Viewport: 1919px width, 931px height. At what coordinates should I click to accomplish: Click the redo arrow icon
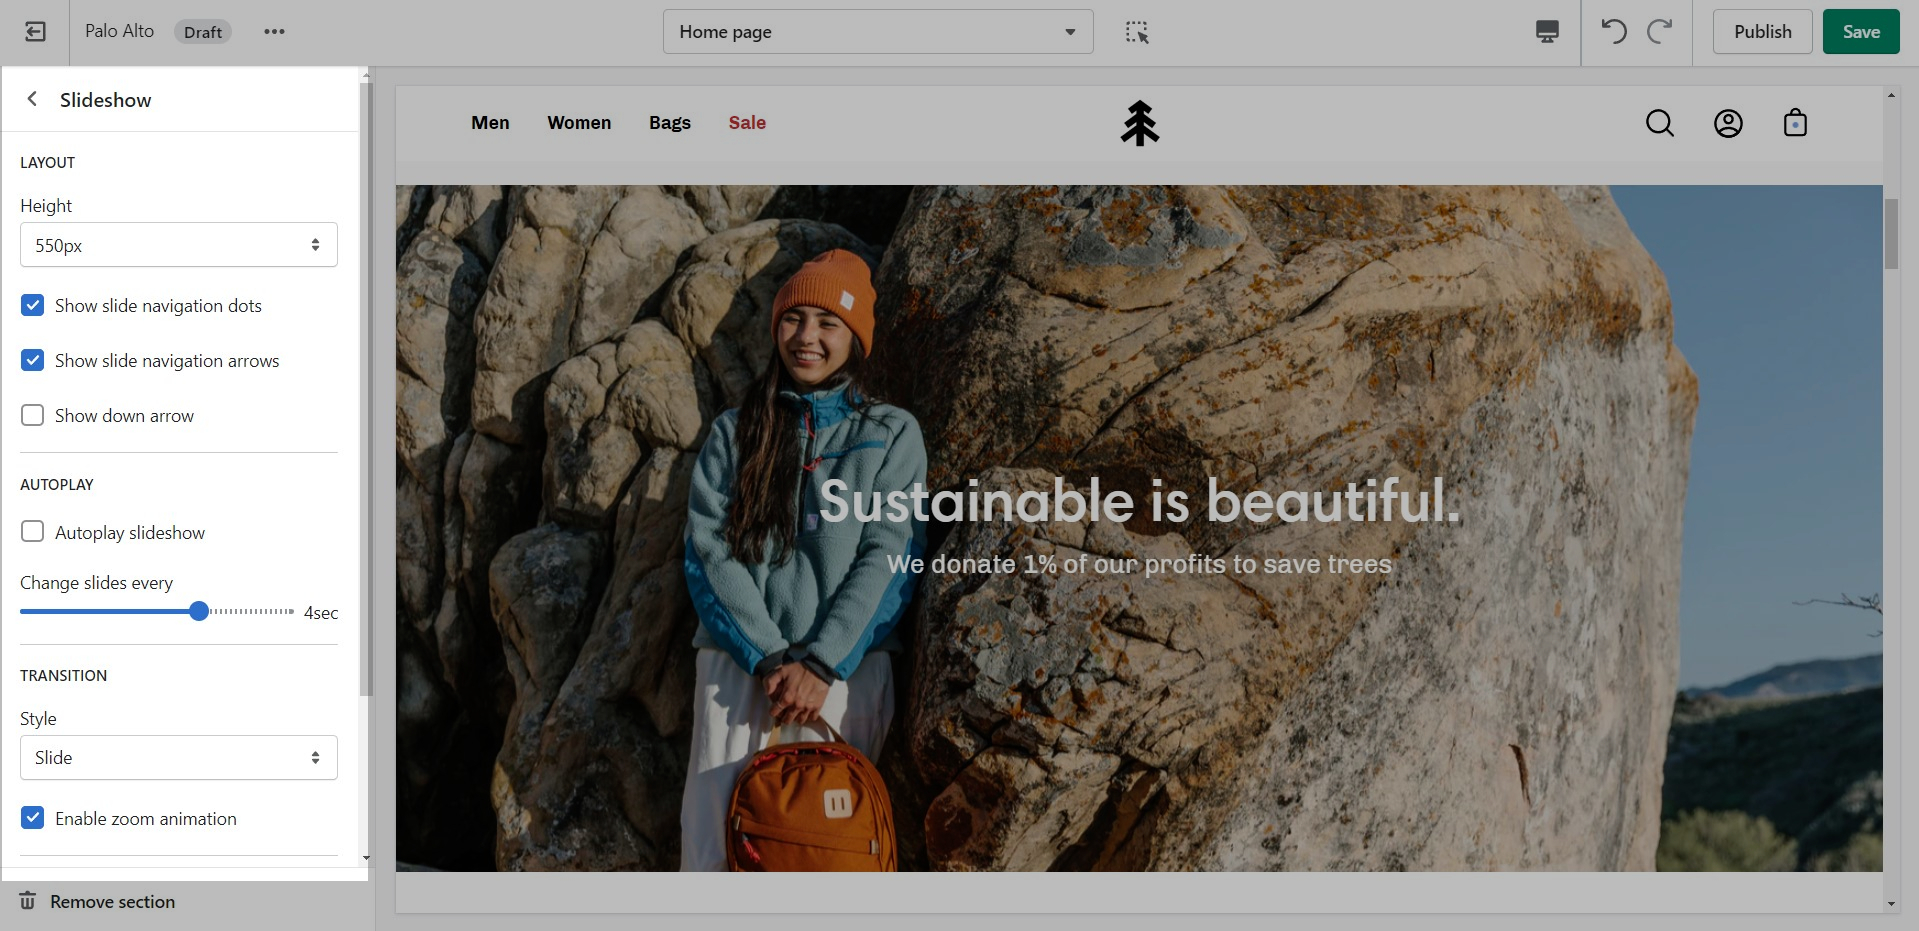(1659, 32)
